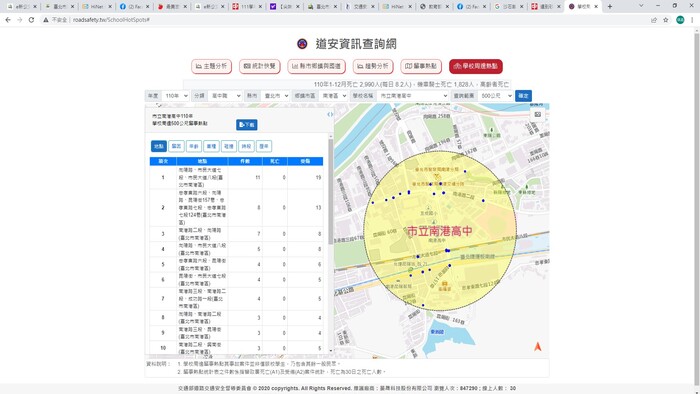Expand the school name dropdown 市立南港高中
The height and width of the screenshot is (394, 700).
point(412,96)
